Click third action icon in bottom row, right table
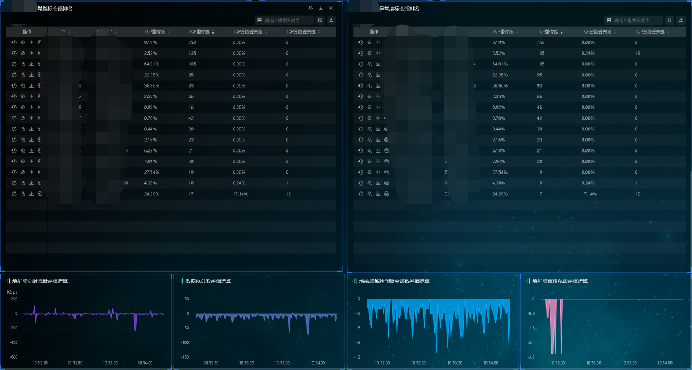This screenshot has height=370, width=692. 378,193
